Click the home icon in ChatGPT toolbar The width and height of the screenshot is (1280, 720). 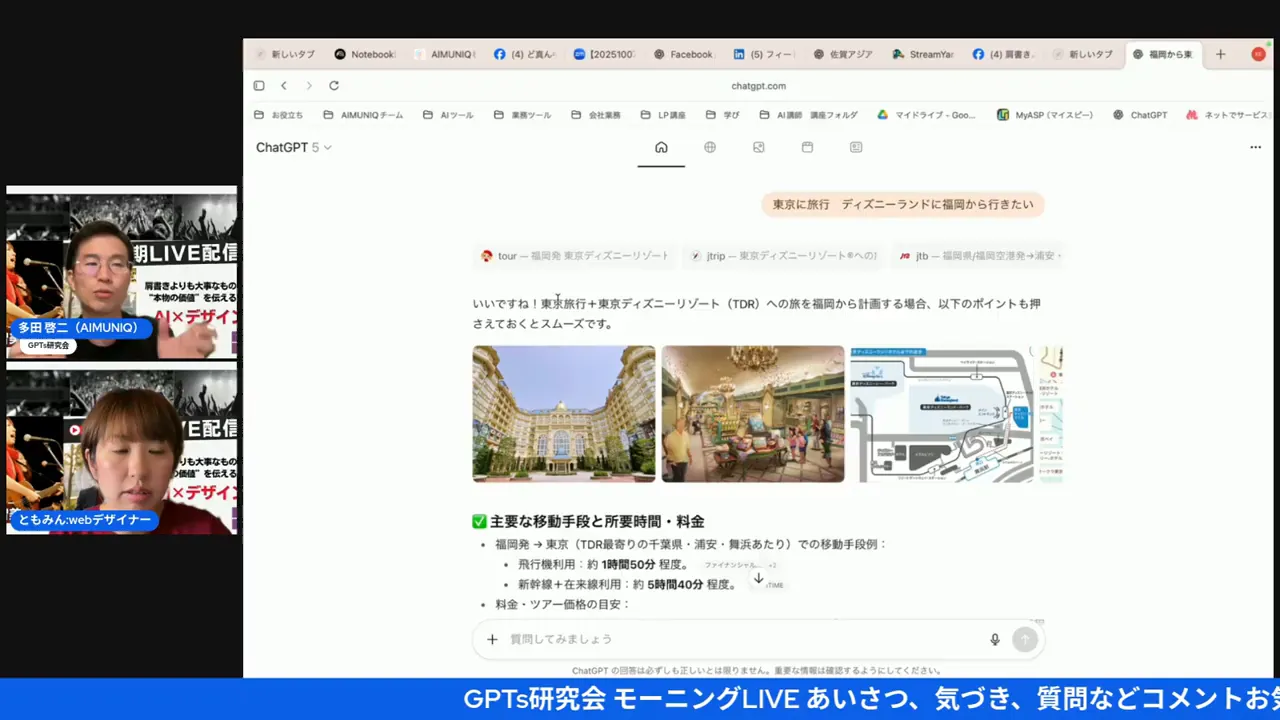(661, 147)
